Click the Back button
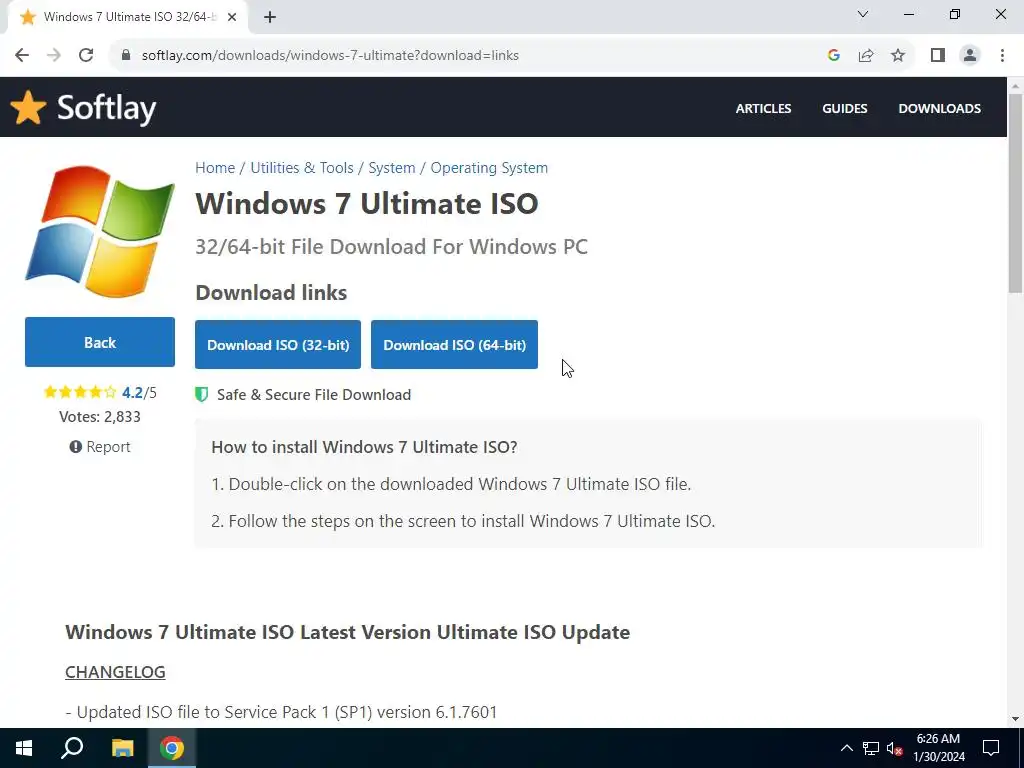 (100, 342)
